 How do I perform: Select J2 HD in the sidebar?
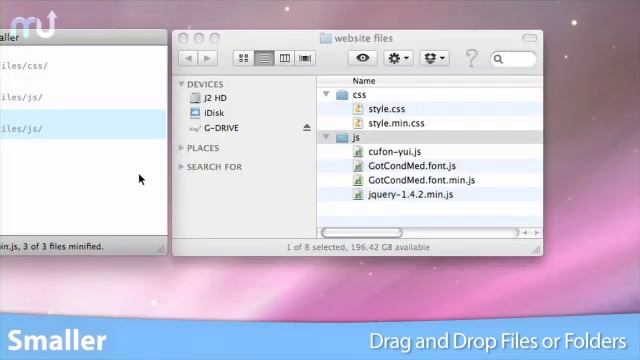pyautogui.click(x=215, y=98)
